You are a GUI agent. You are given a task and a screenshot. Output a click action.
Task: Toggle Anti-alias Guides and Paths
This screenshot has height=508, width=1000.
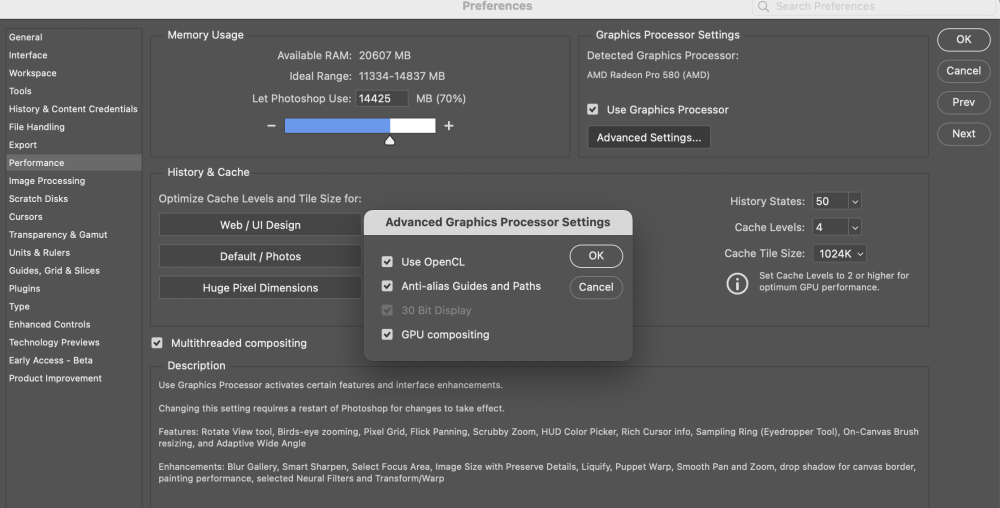coord(387,286)
